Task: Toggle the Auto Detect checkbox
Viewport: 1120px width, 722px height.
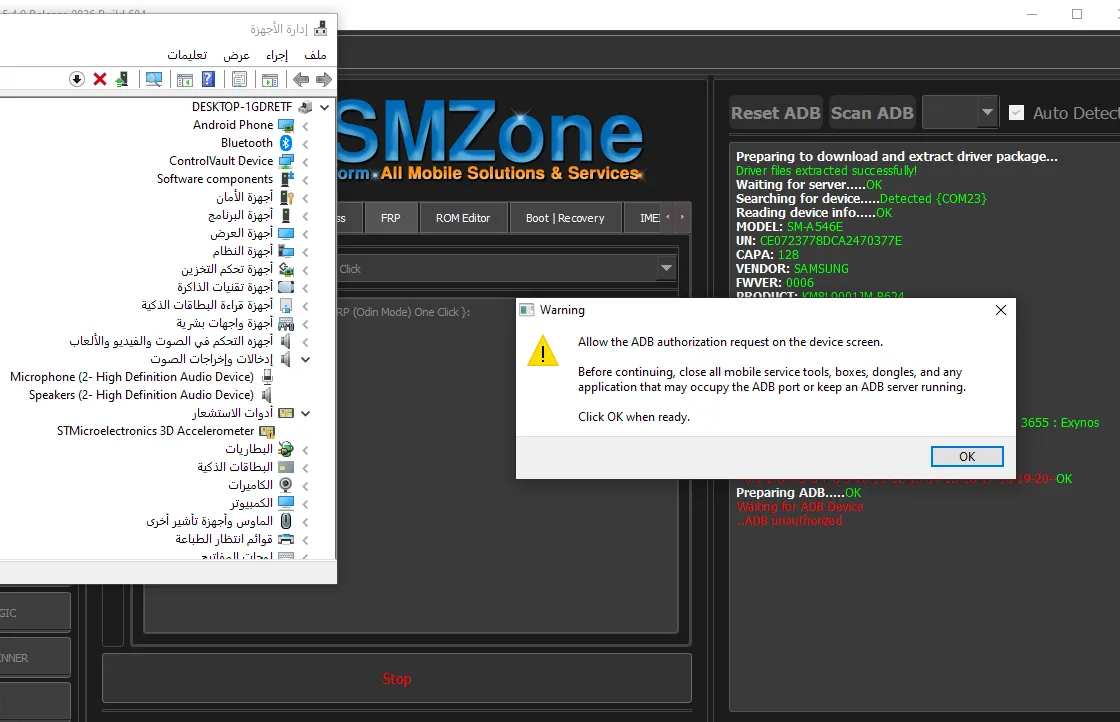Action: point(1016,113)
